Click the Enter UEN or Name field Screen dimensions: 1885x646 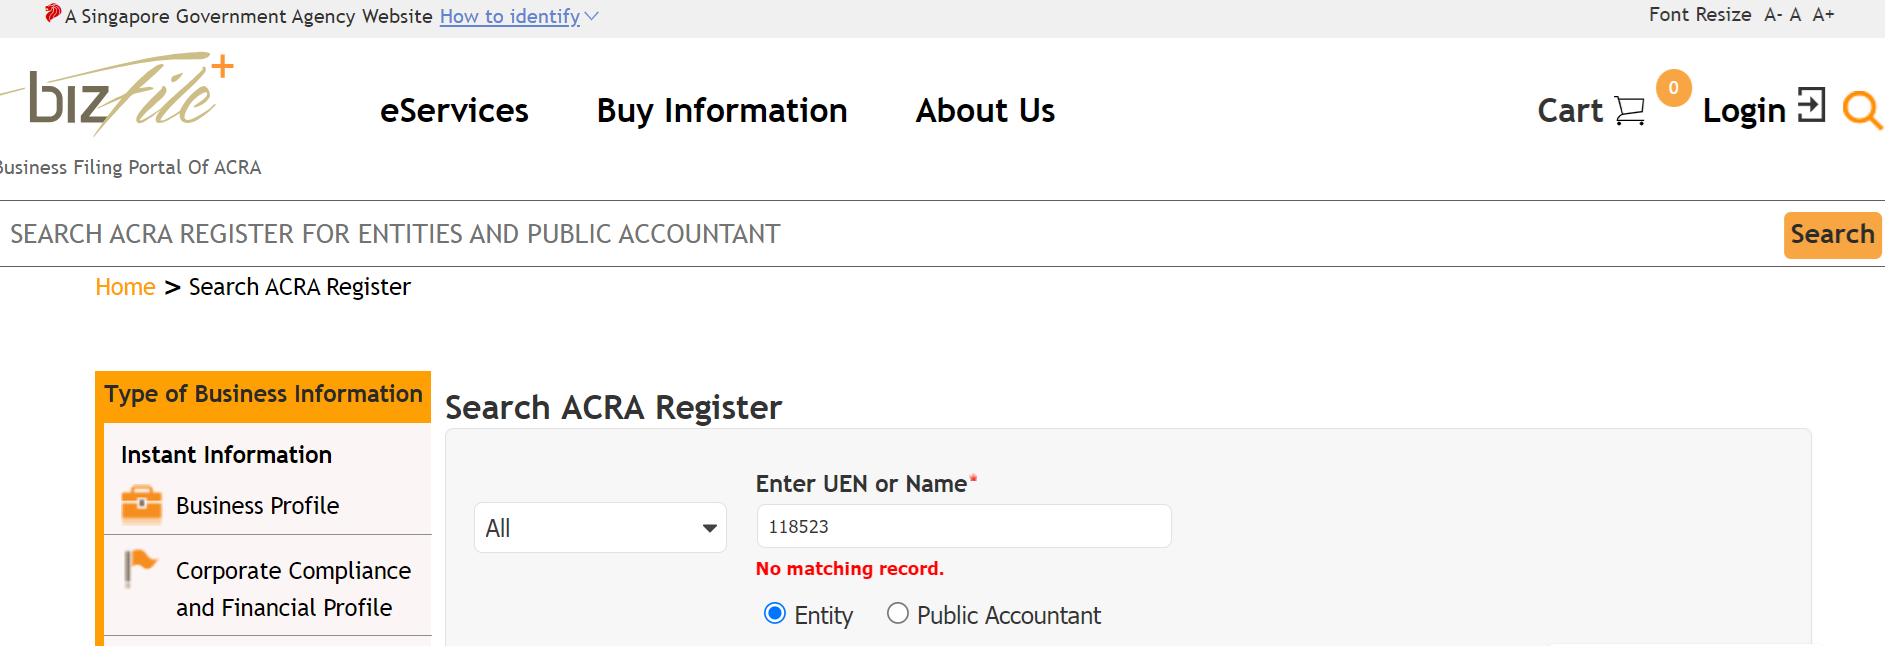[x=964, y=526]
